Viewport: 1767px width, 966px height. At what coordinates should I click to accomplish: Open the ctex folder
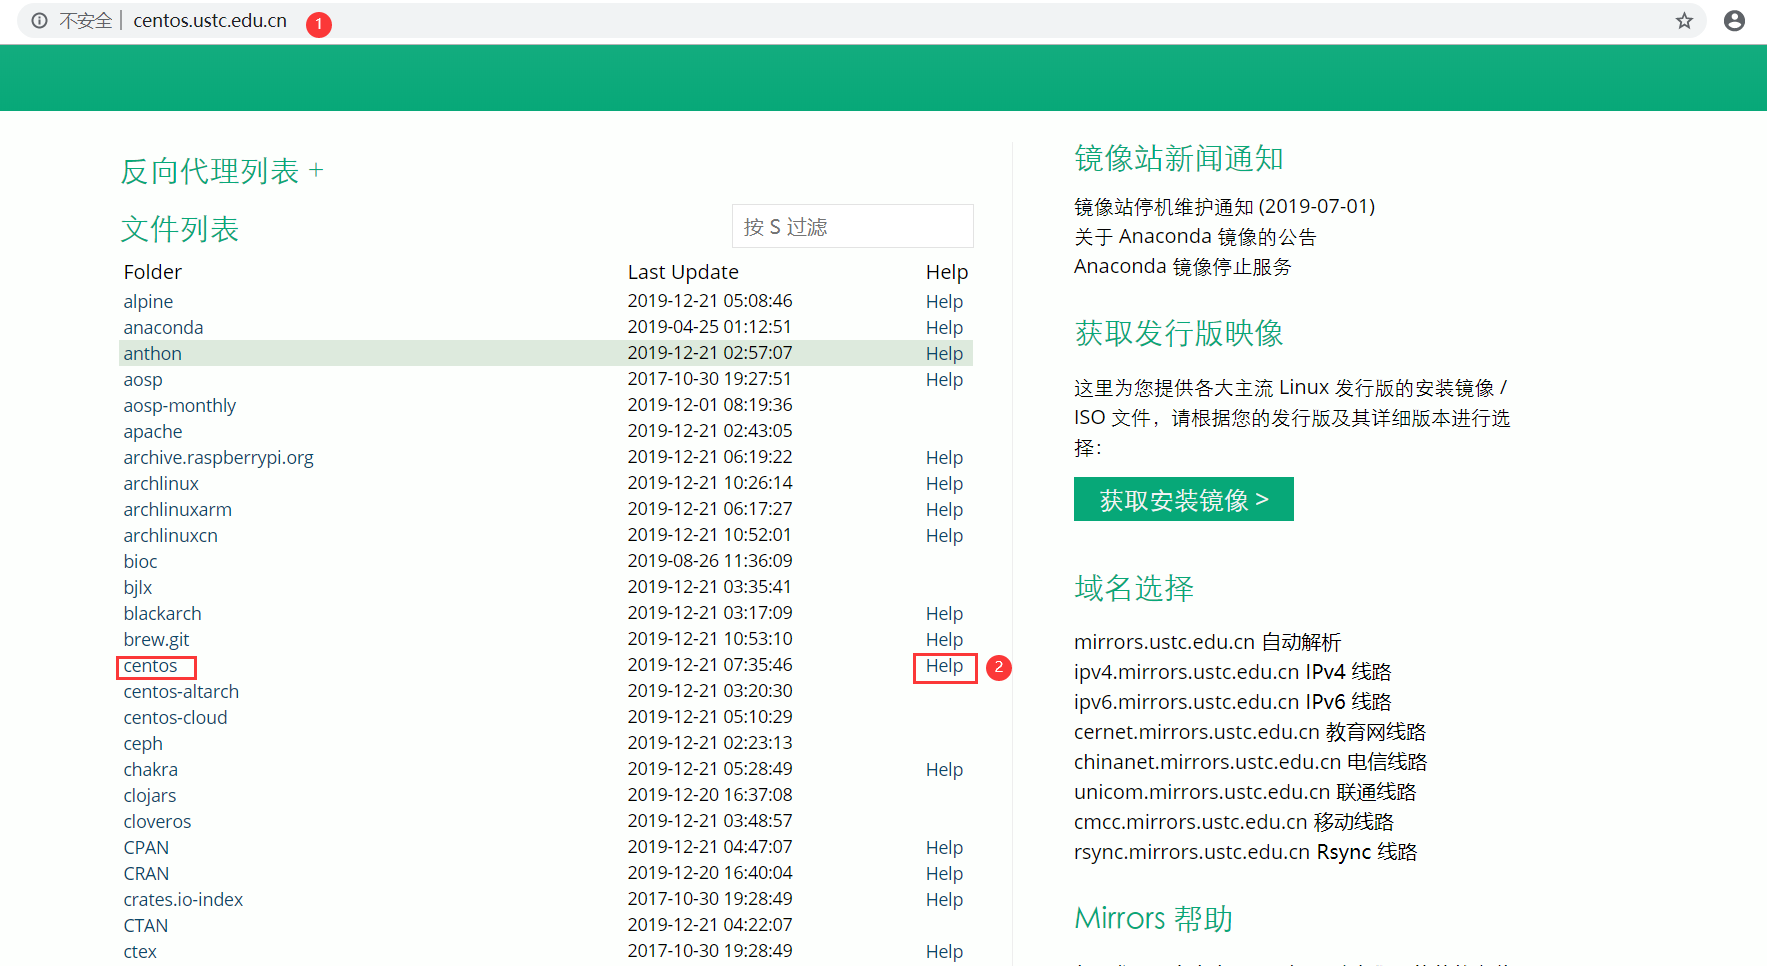point(140,951)
